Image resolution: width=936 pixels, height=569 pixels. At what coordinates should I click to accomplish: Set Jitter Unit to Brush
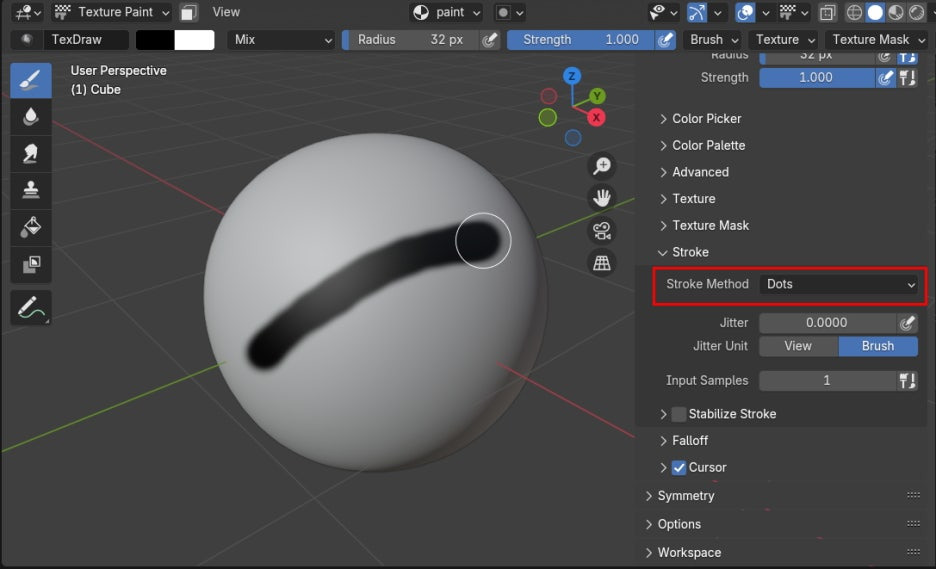coord(878,346)
